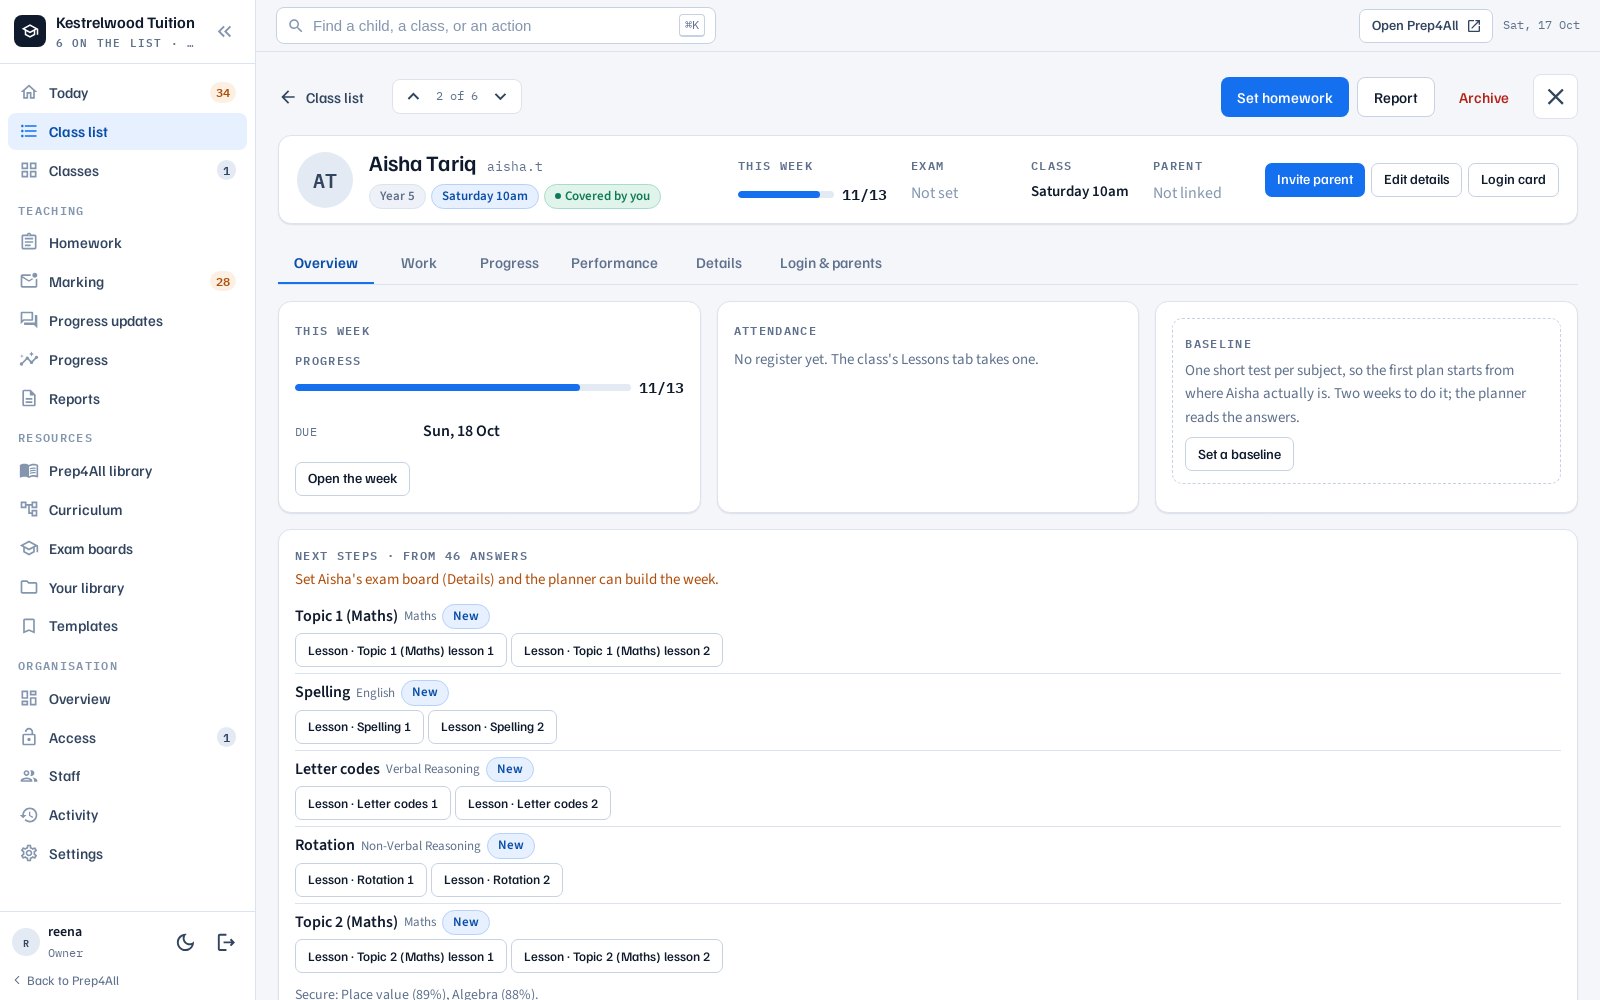Click Back to Prep4All link
The width and height of the screenshot is (1600, 1000).
point(66,981)
